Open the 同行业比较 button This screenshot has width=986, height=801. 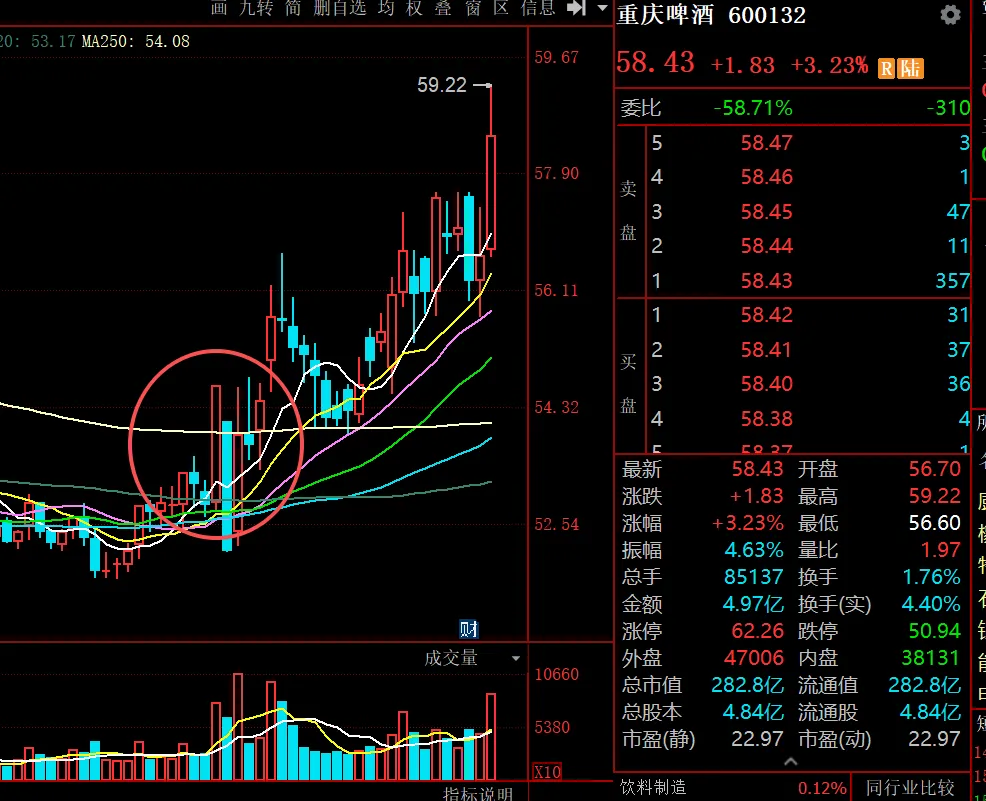point(909,787)
